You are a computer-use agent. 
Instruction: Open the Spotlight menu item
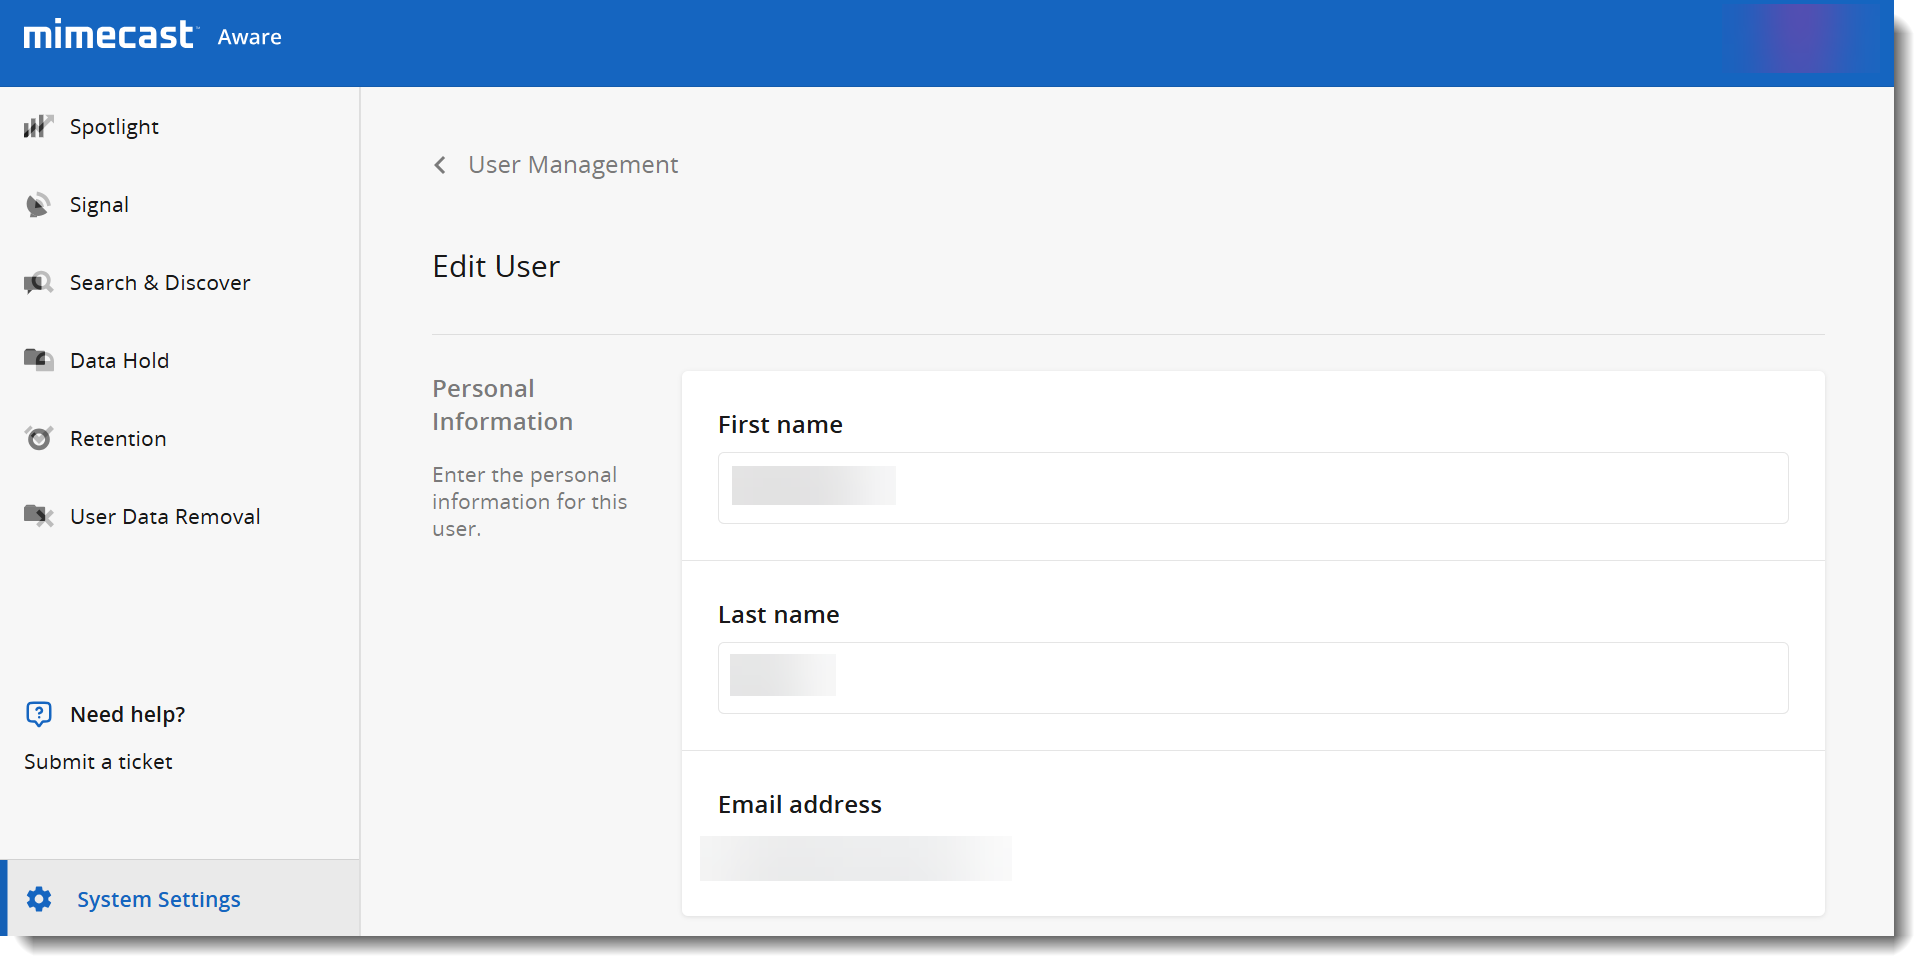(x=114, y=127)
